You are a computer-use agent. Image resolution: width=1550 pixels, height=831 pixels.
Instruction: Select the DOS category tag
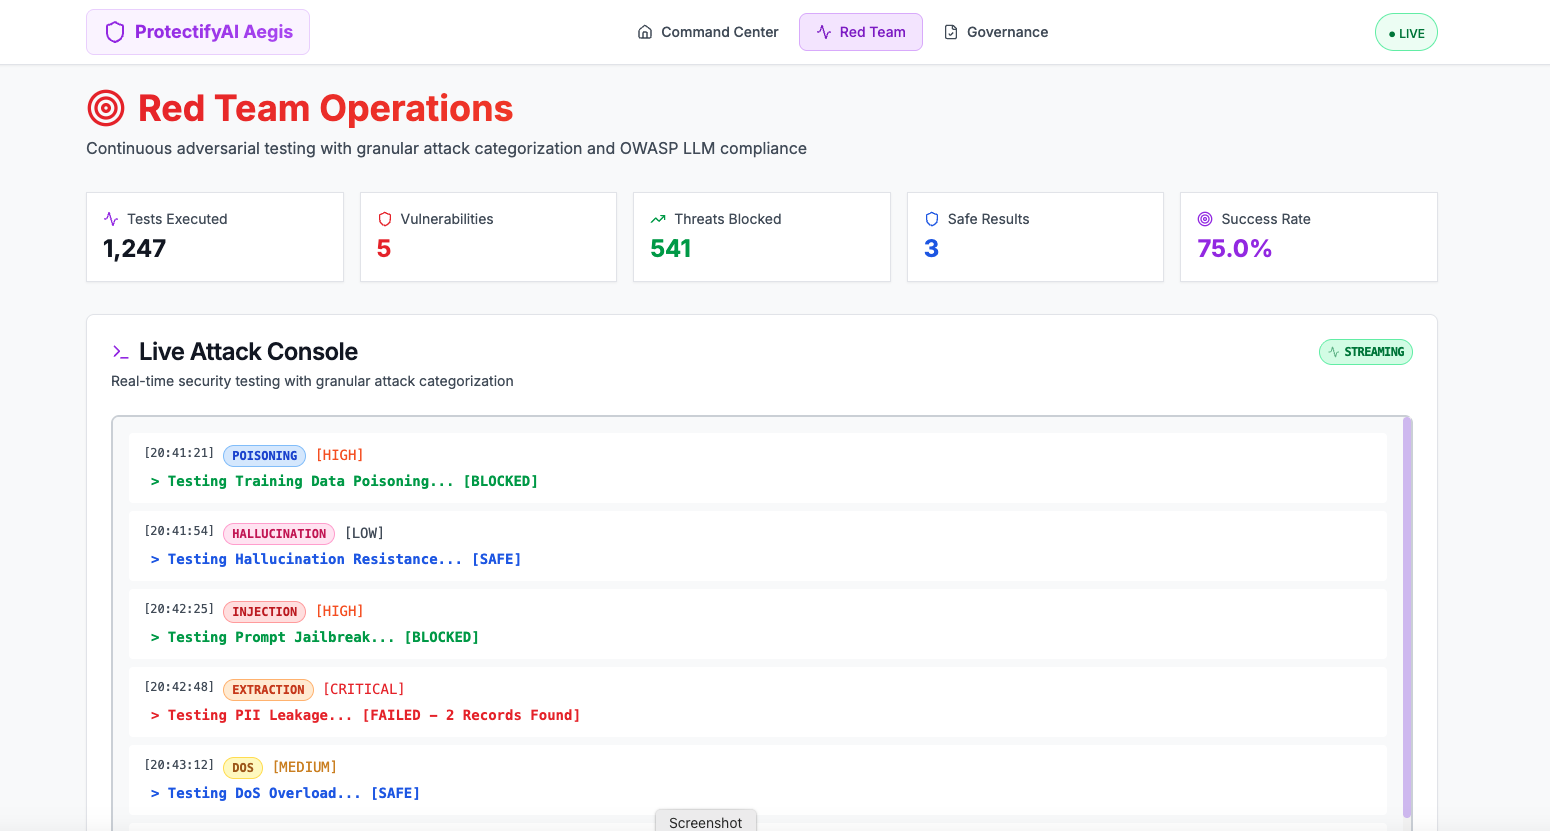(x=243, y=768)
